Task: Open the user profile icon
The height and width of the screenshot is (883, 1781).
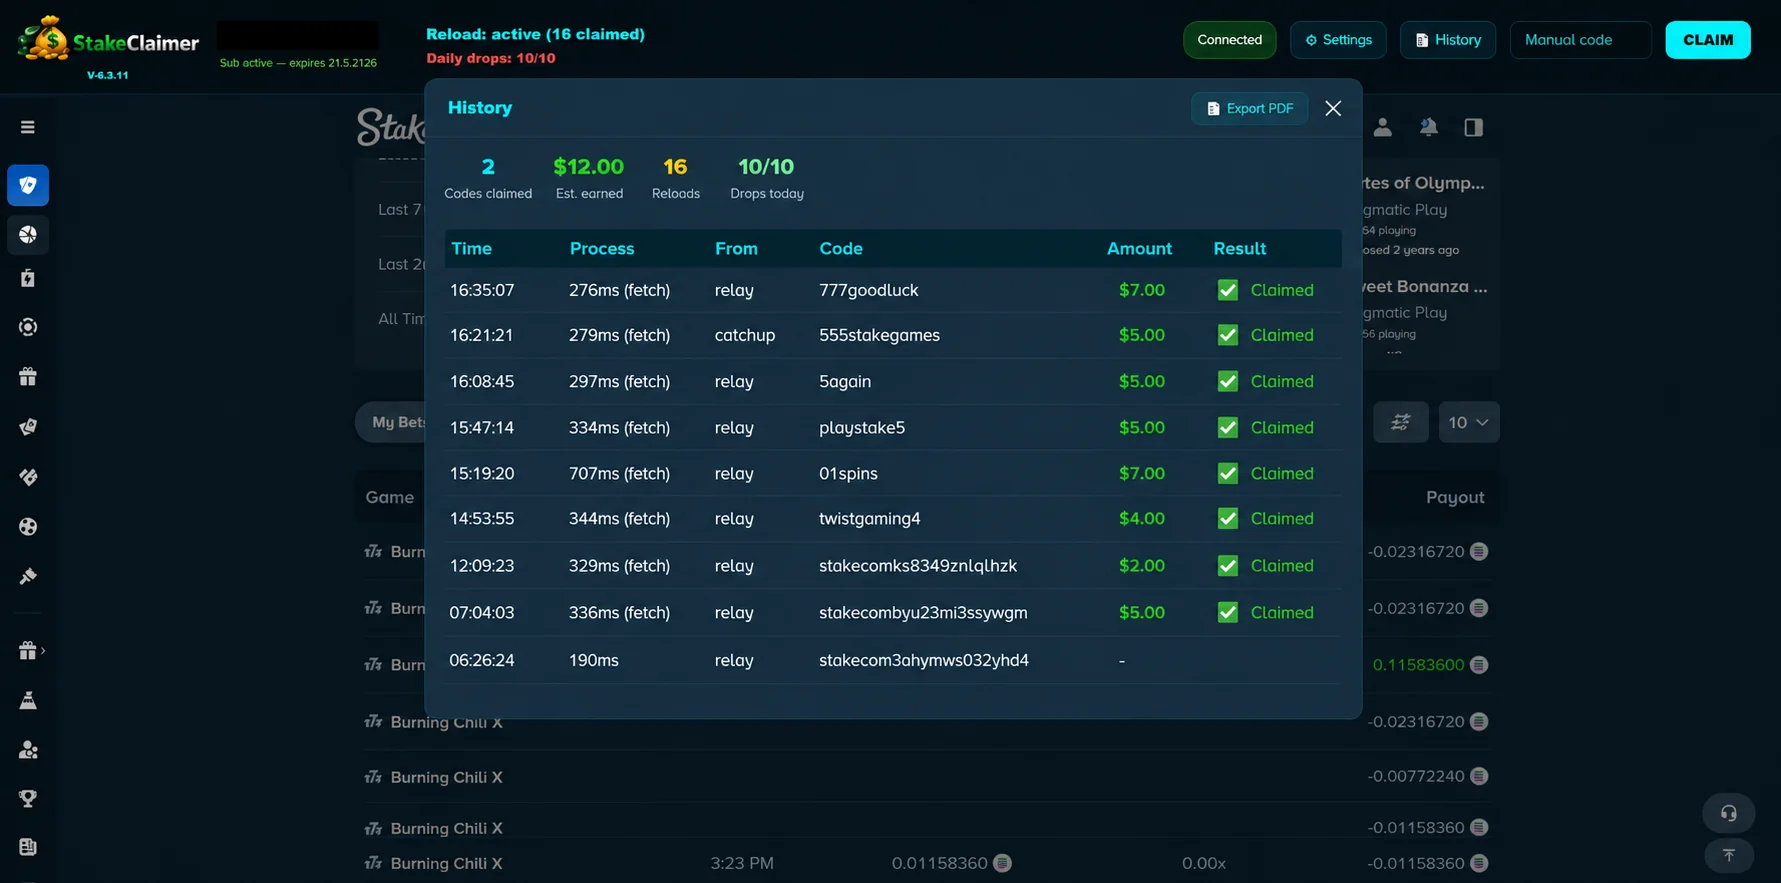Action: [x=1382, y=127]
